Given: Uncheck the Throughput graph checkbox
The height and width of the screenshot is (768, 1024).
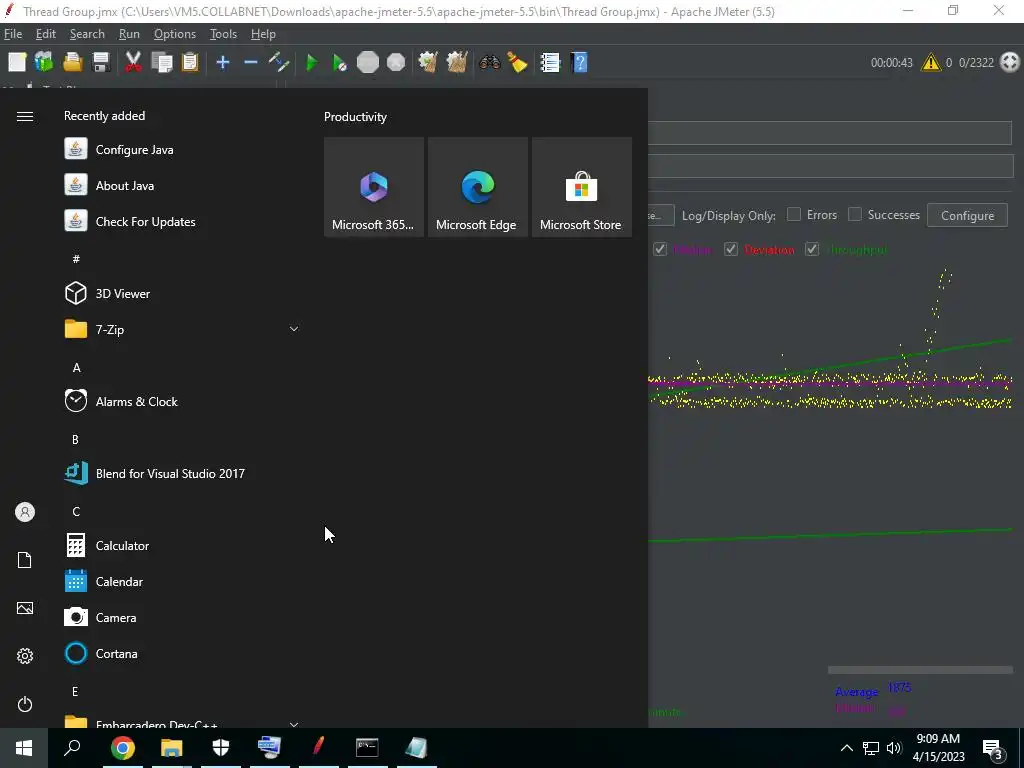Looking at the screenshot, I should click(x=812, y=249).
